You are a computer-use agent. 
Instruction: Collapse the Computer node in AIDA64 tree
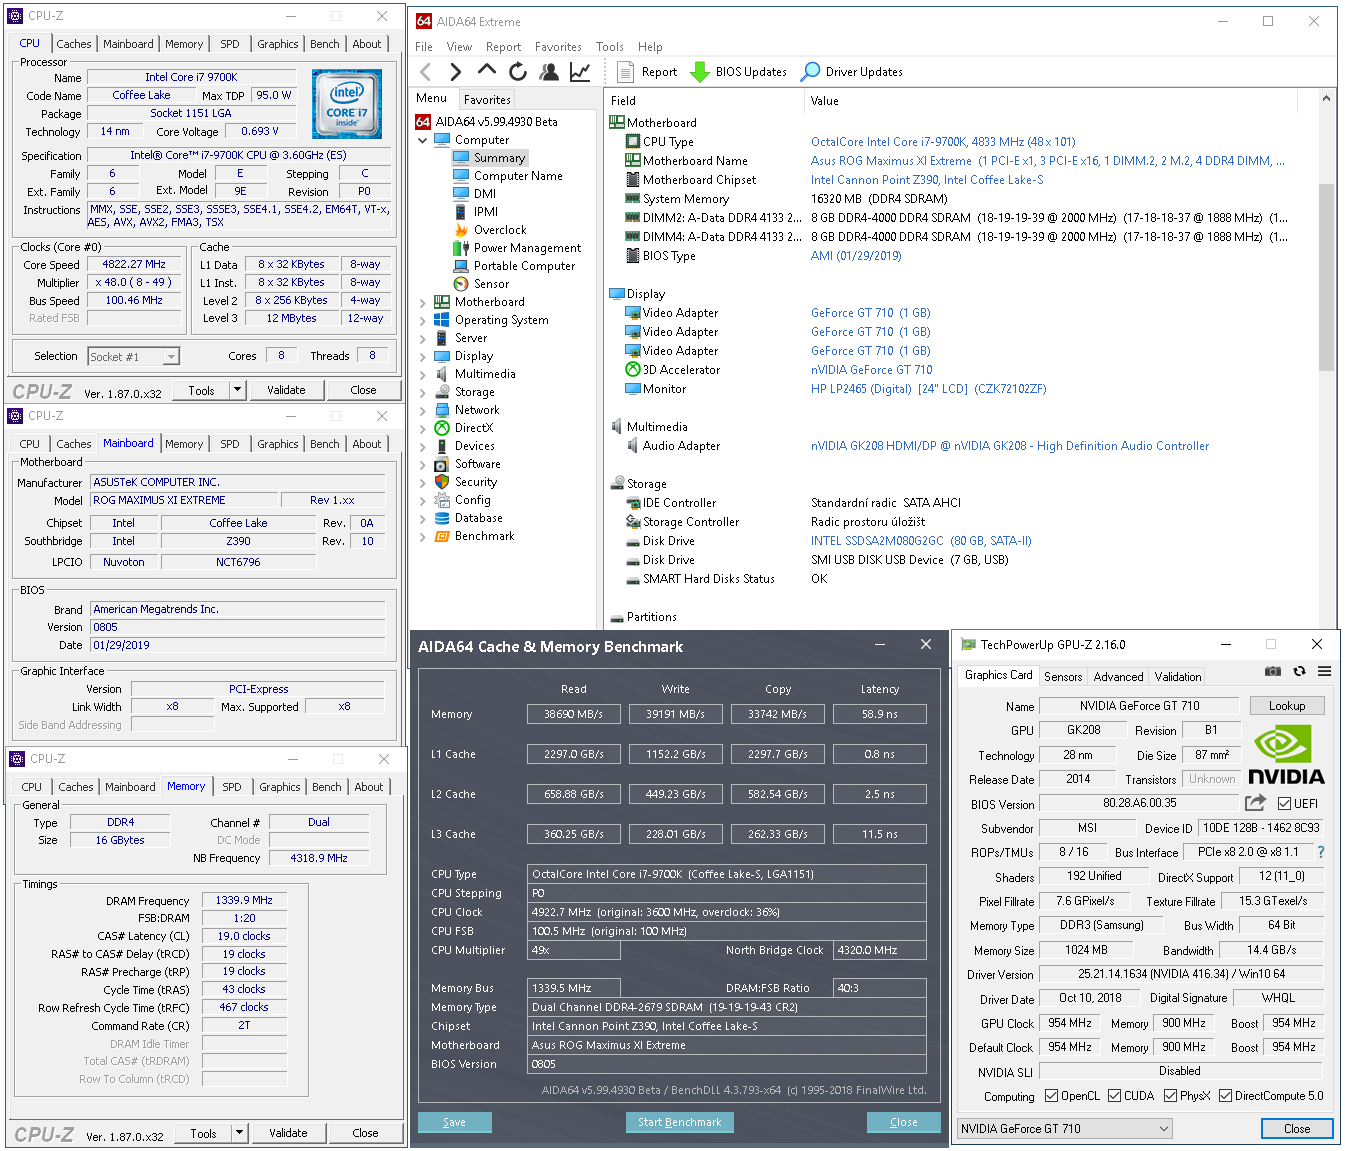tap(423, 140)
